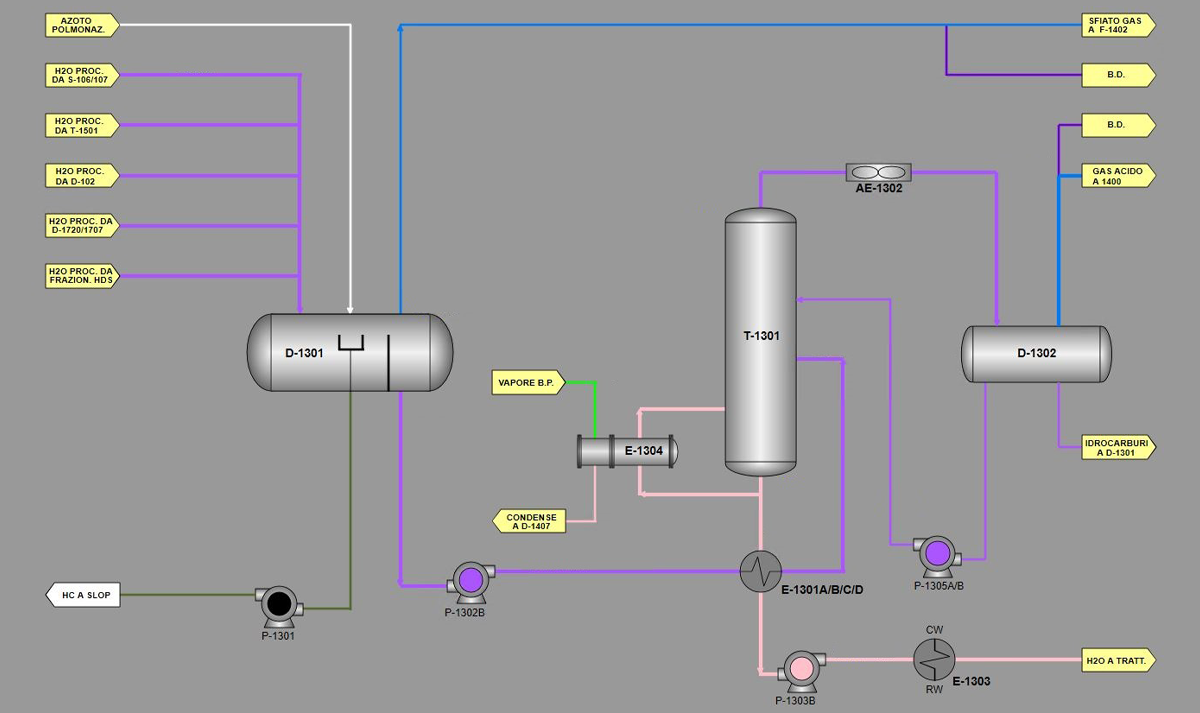Follow the GAS ACIDO A 1400 tag
This screenshot has height=713, width=1200.
pyautogui.click(x=1118, y=176)
